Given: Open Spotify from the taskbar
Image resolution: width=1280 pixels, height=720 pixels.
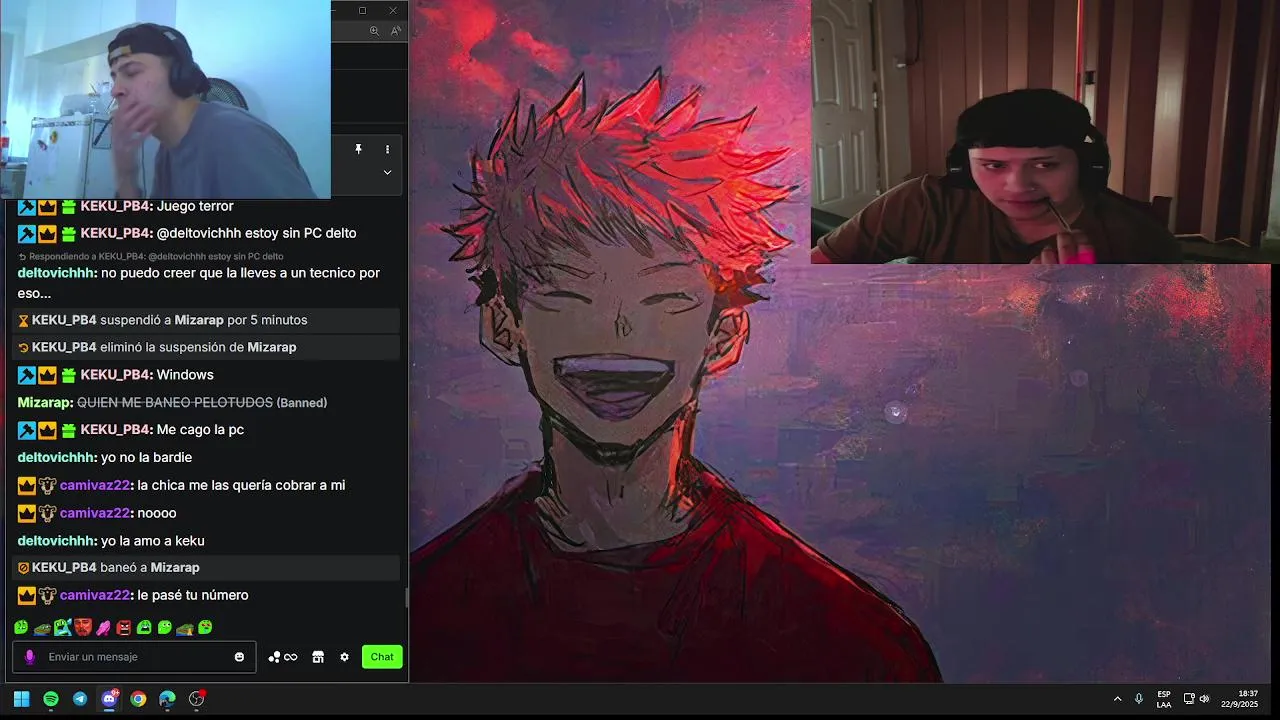Looking at the screenshot, I should click(x=51, y=699).
